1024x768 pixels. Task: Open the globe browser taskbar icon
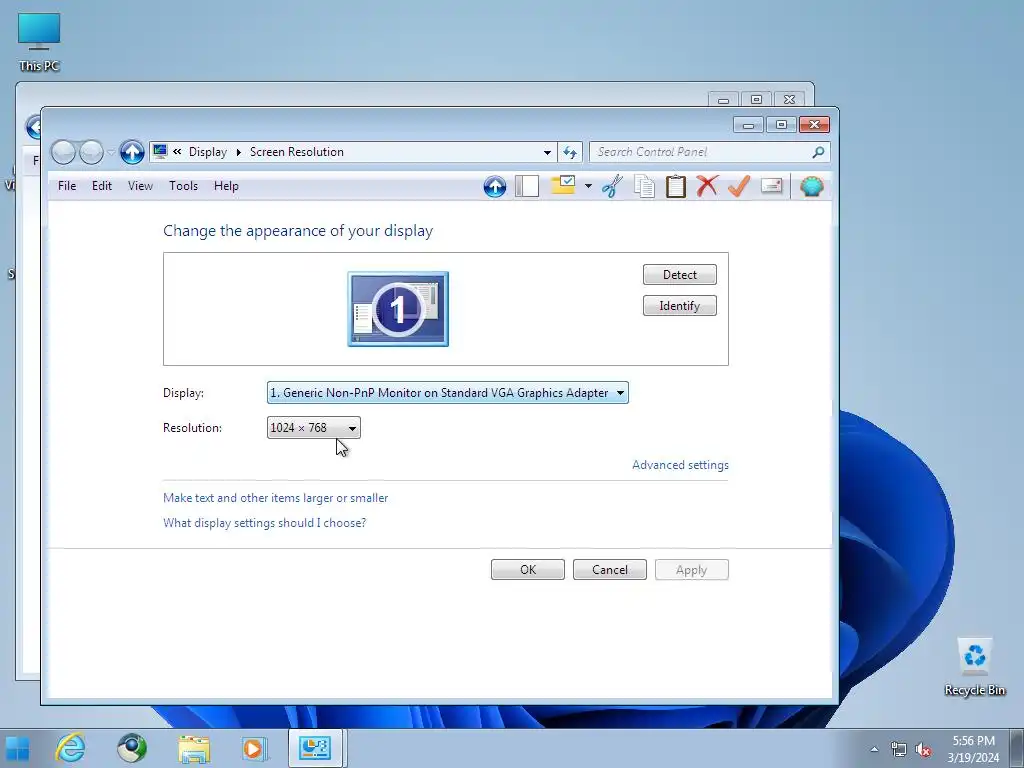coord(132,748)
